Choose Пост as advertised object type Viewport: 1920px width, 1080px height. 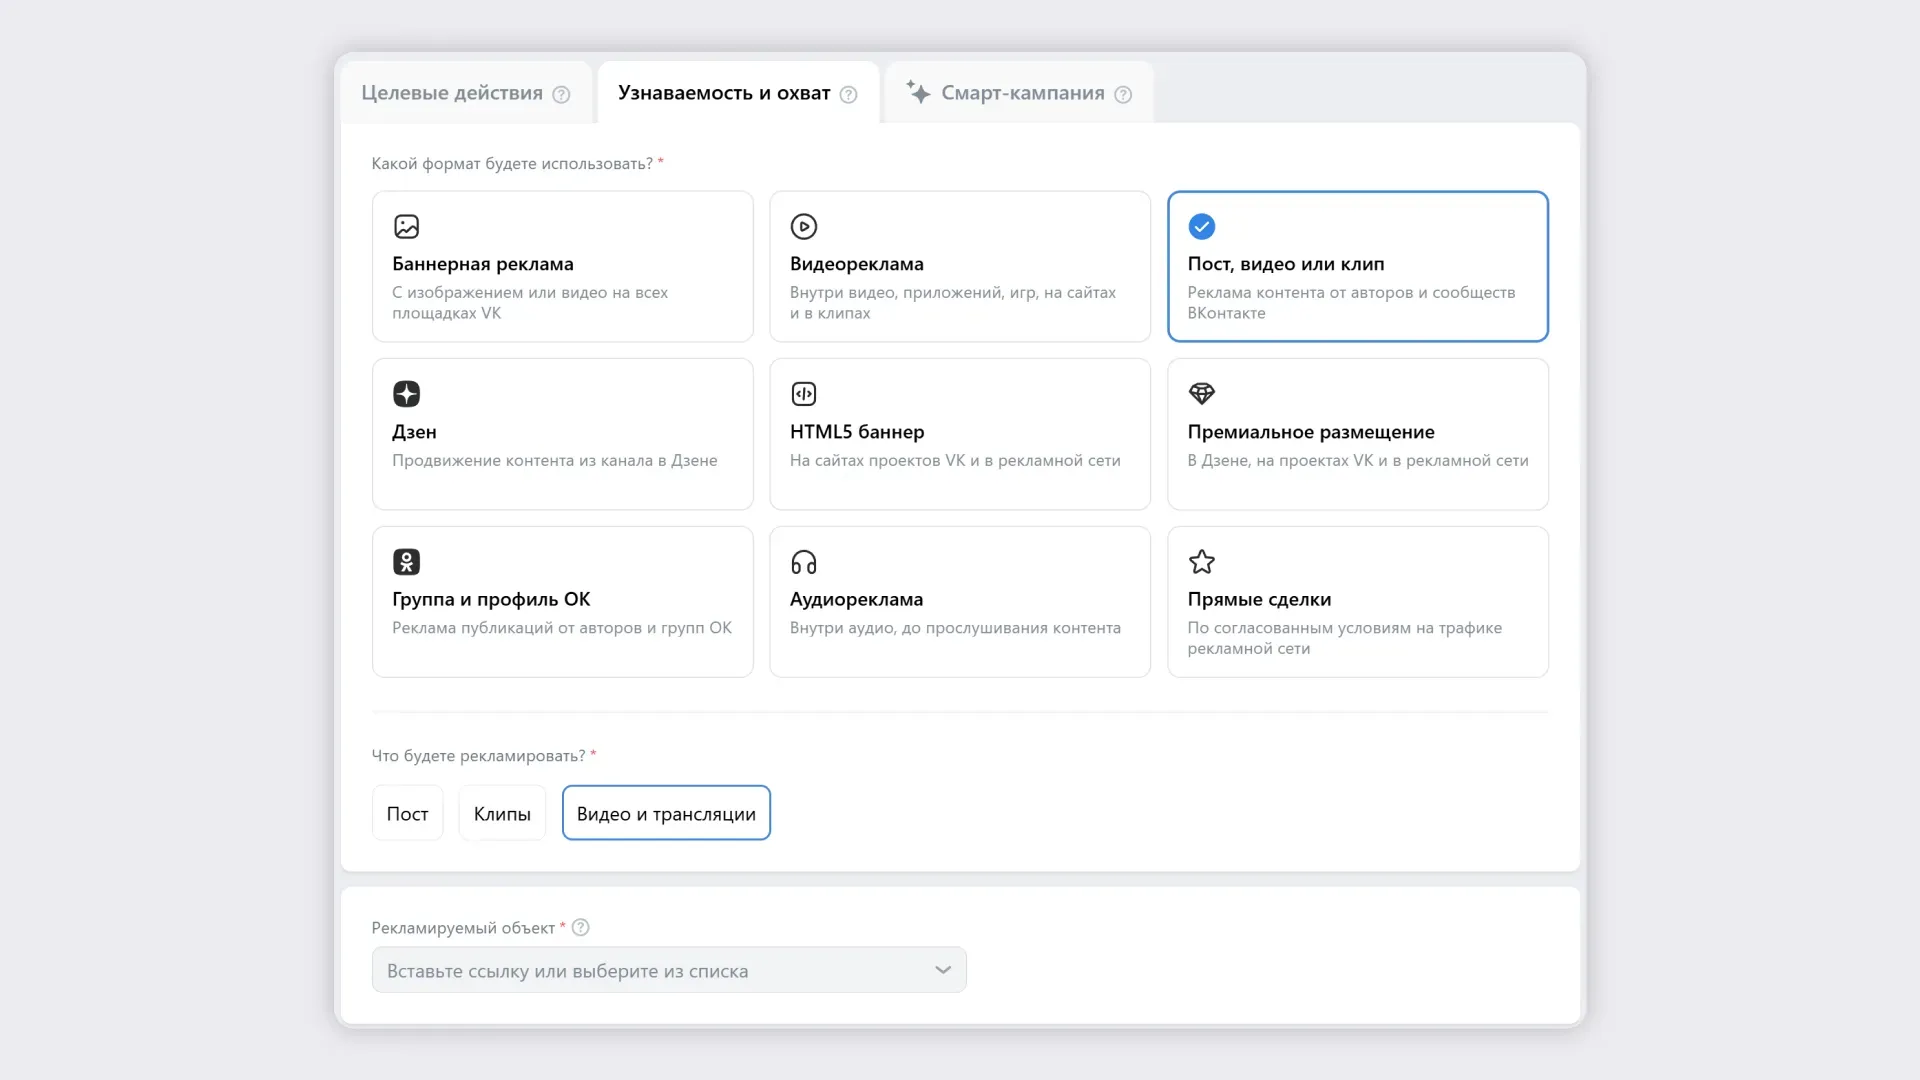(x=407, y=814)
